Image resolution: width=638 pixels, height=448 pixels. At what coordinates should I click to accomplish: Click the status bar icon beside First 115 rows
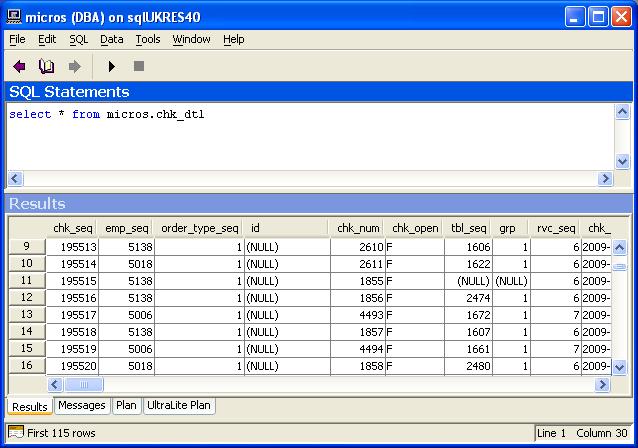pos(16,432)
